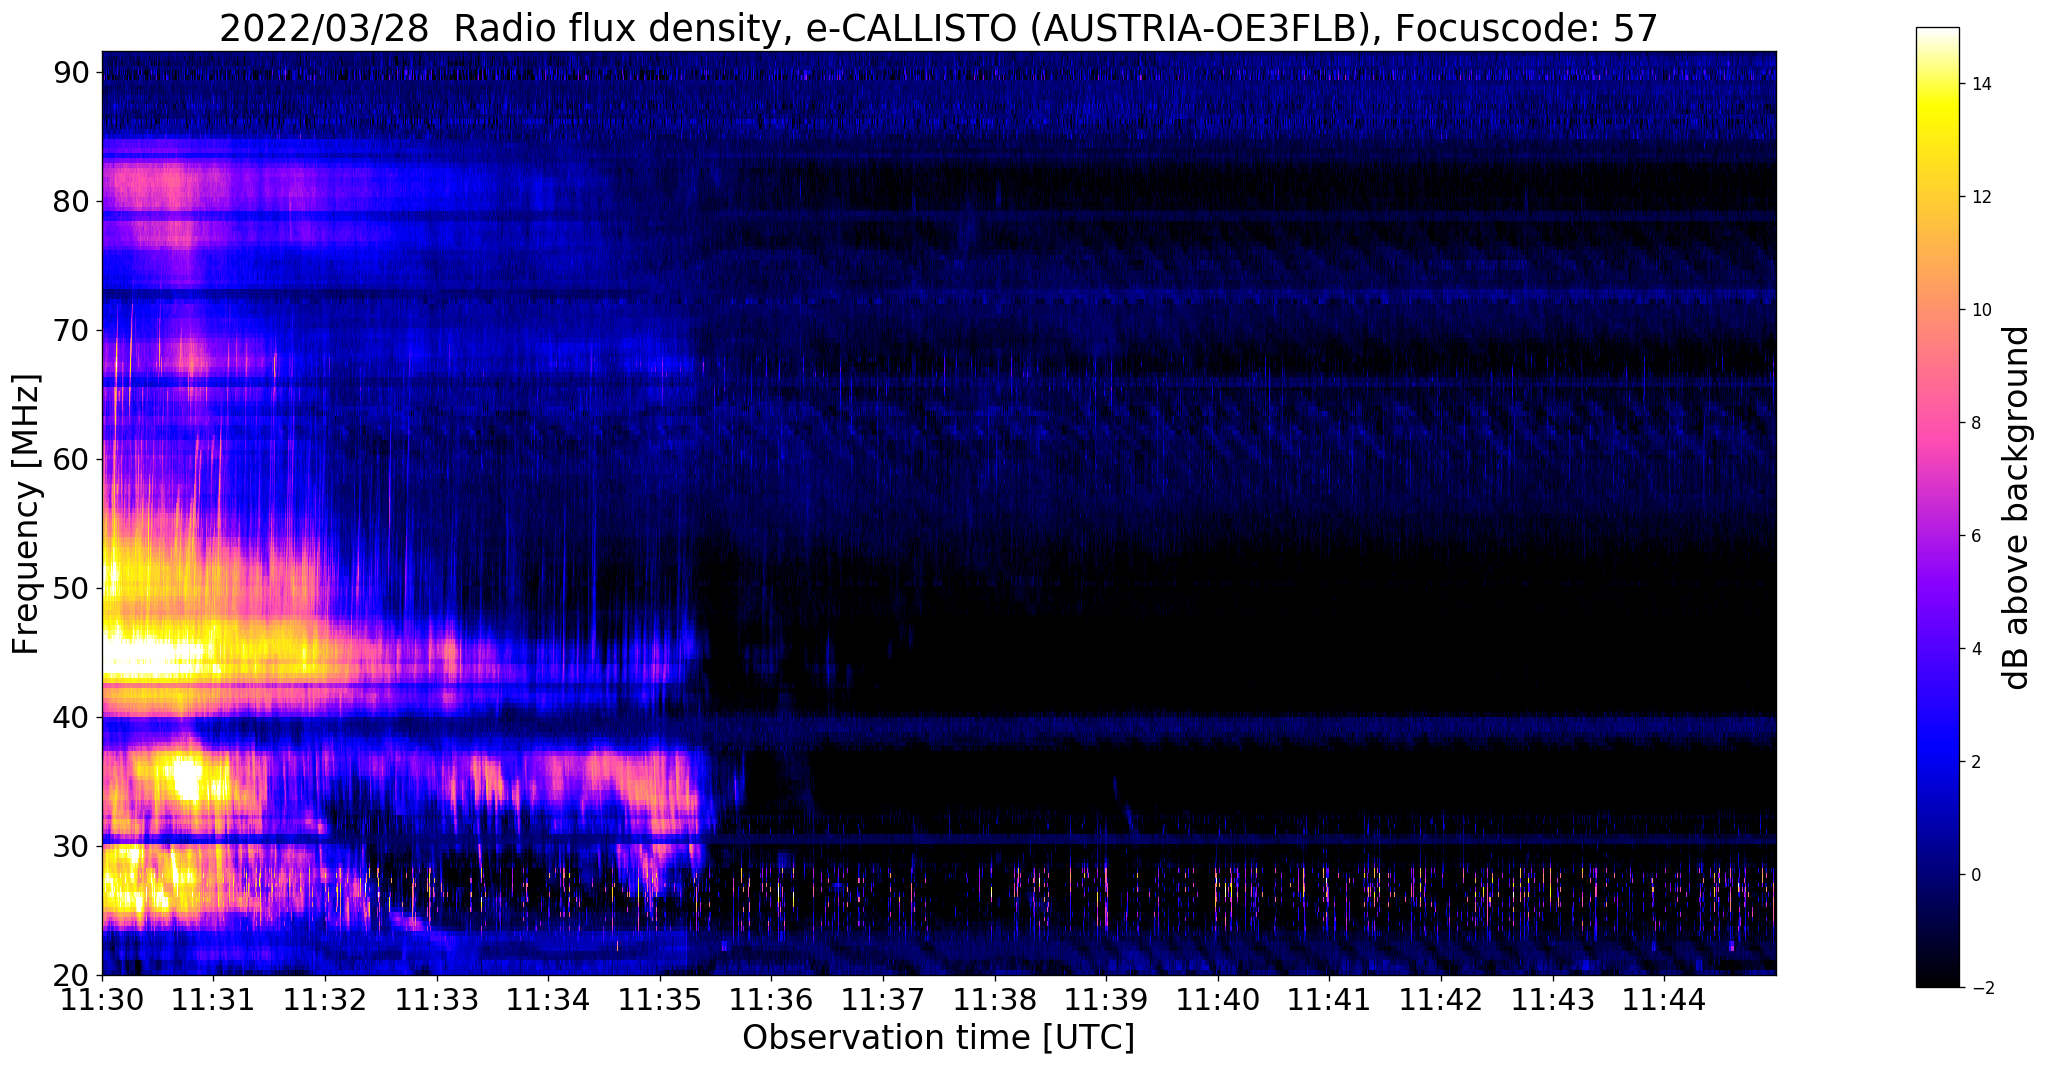
Task: Click the 11:30 time tick label
Action: click(x=102, y=1001)
